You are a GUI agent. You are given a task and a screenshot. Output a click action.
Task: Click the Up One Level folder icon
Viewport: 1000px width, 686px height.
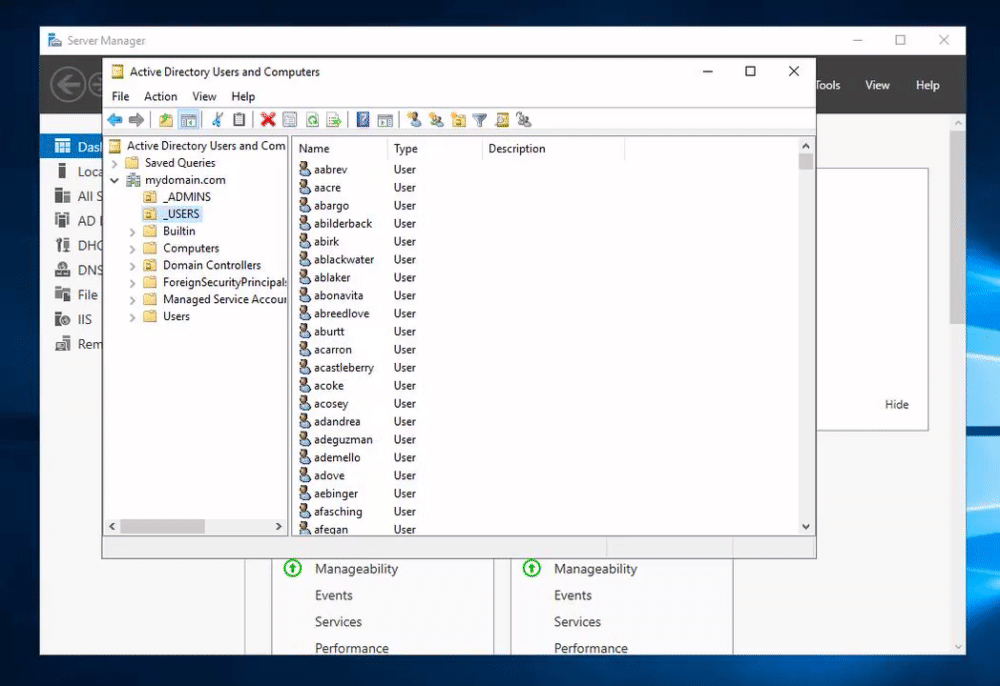pos(166,120)
